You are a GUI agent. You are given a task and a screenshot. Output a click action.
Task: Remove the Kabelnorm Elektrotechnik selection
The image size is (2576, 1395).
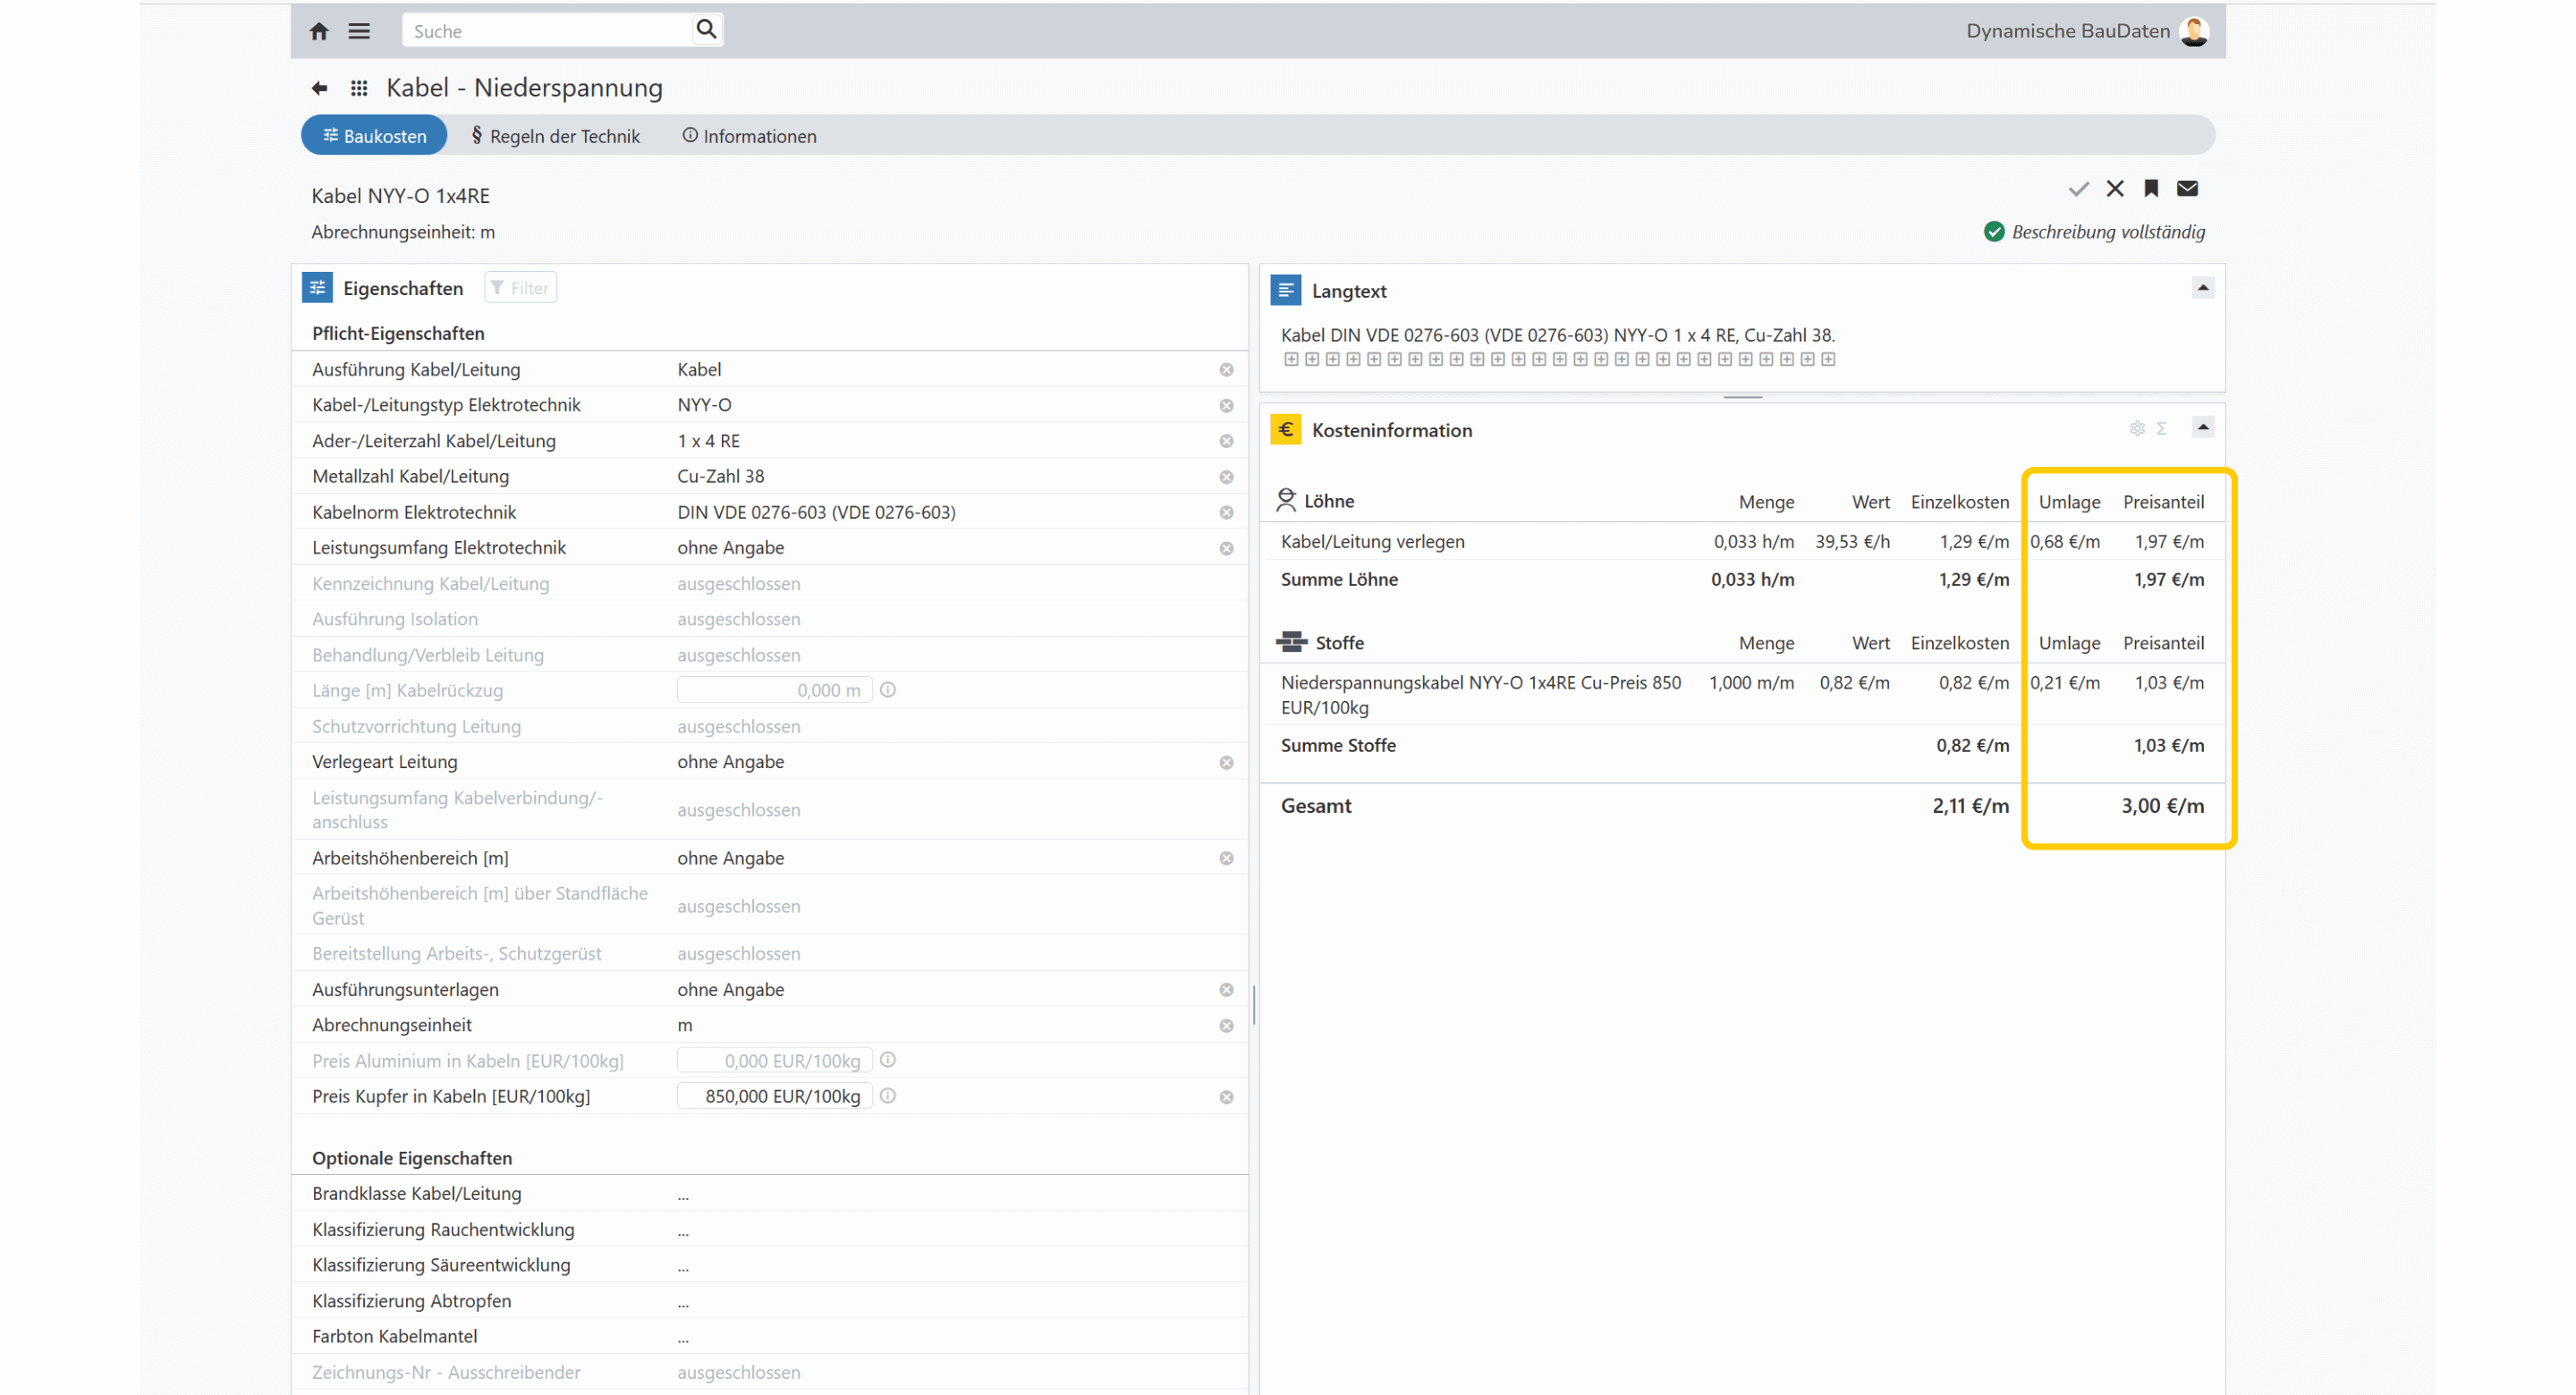point(1226,513)
